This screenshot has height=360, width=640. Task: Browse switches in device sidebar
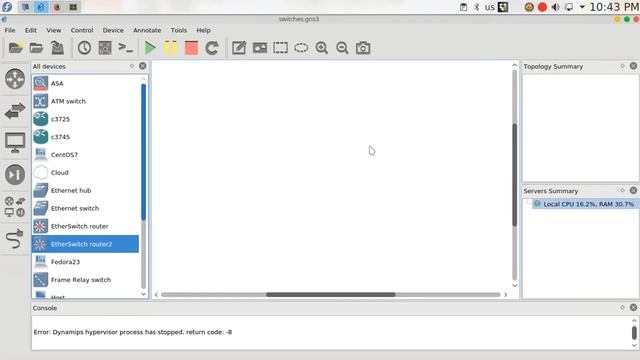click(15, 111)
